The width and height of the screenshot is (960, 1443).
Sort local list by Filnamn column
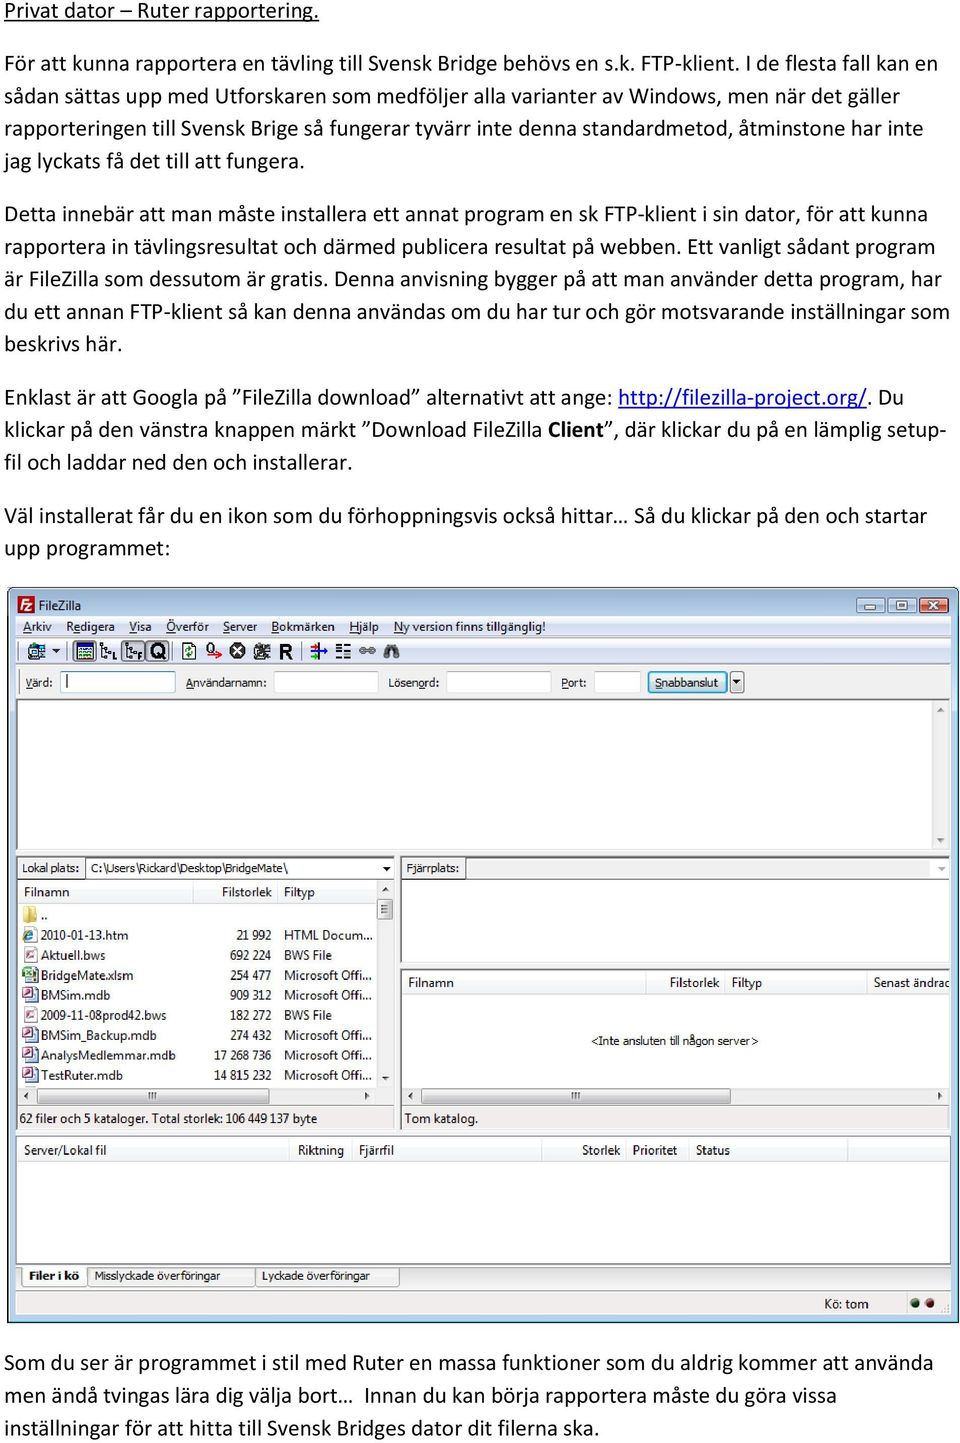pos(107,892)
